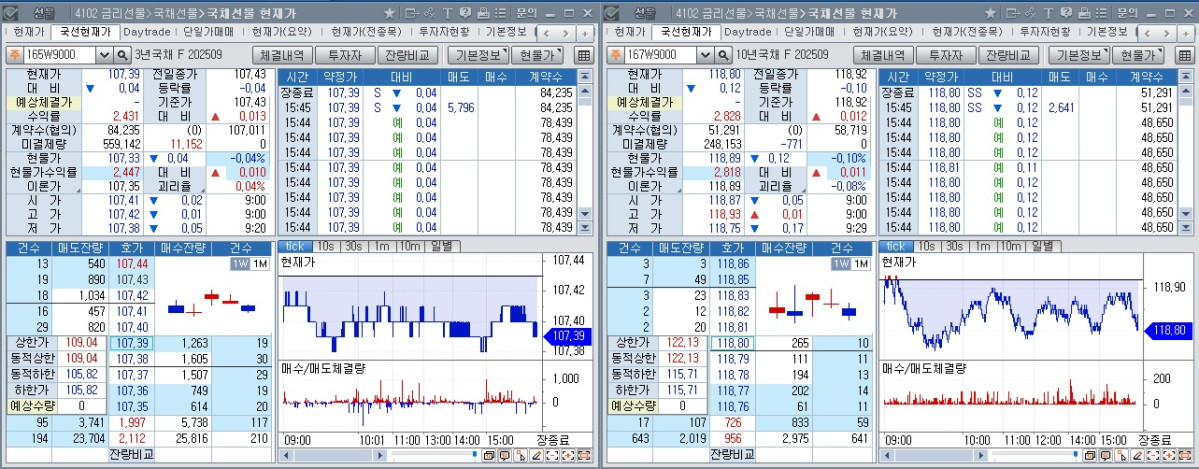Open the 단일가매매 tab in the left window
This screenshot has height=469, width=1199.
coord(209,32)
